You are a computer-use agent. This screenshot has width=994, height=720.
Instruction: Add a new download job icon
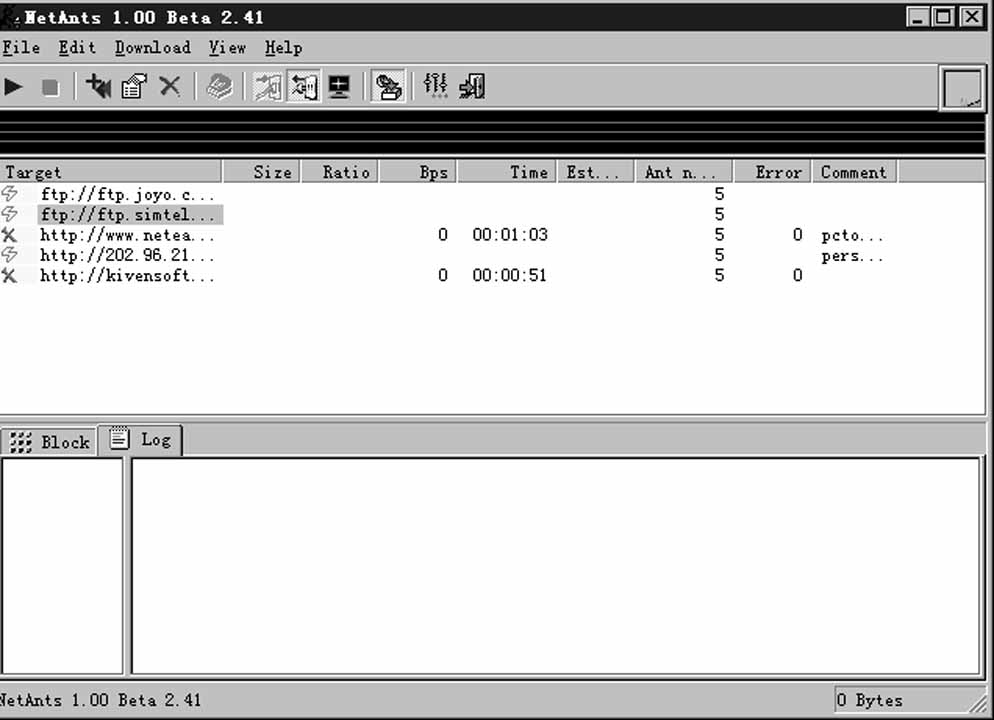tap(98, 87)
